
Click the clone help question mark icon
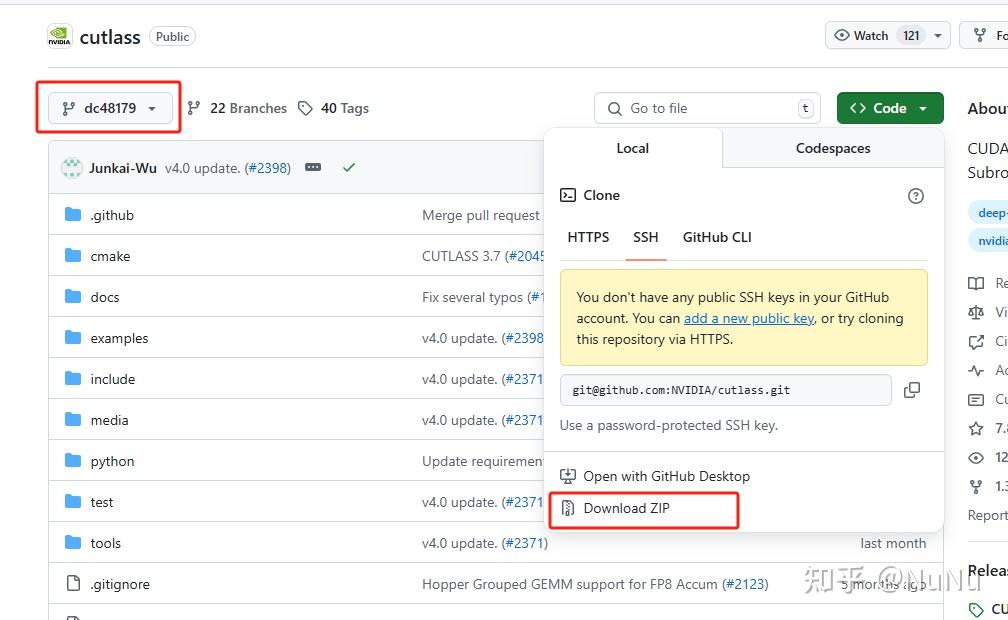[x=915, y=196]
